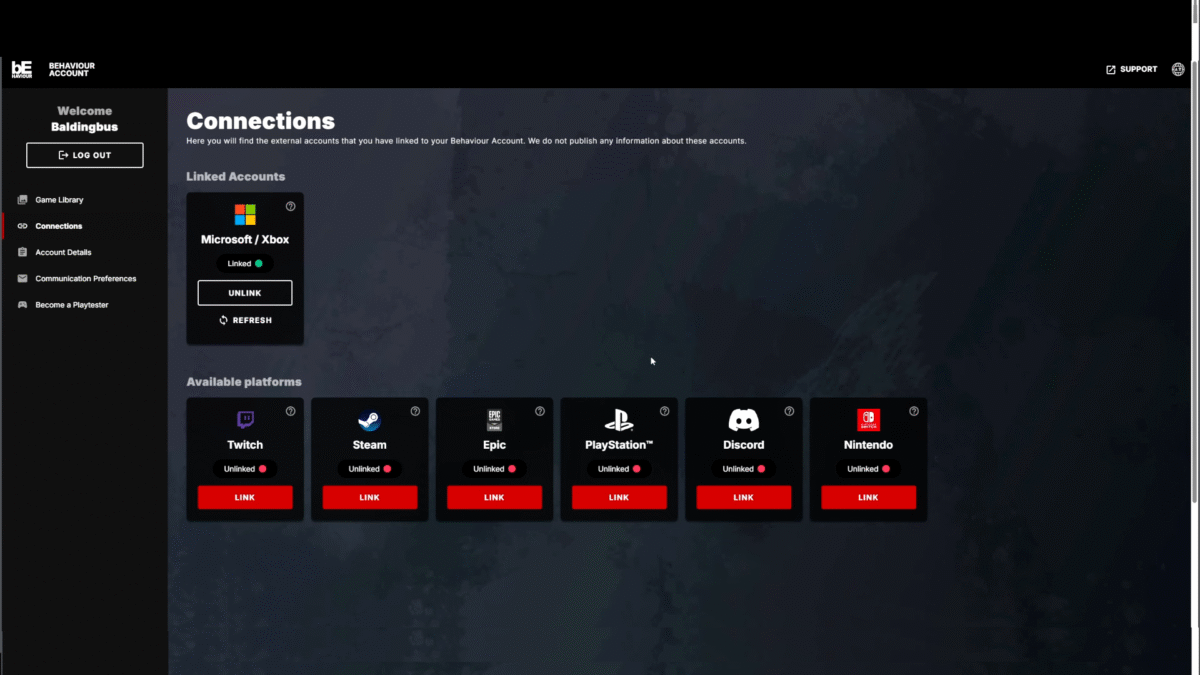Screen dimensions: 1200x675
Task: Link the PlayStation account
Action: tap(619, 497)
